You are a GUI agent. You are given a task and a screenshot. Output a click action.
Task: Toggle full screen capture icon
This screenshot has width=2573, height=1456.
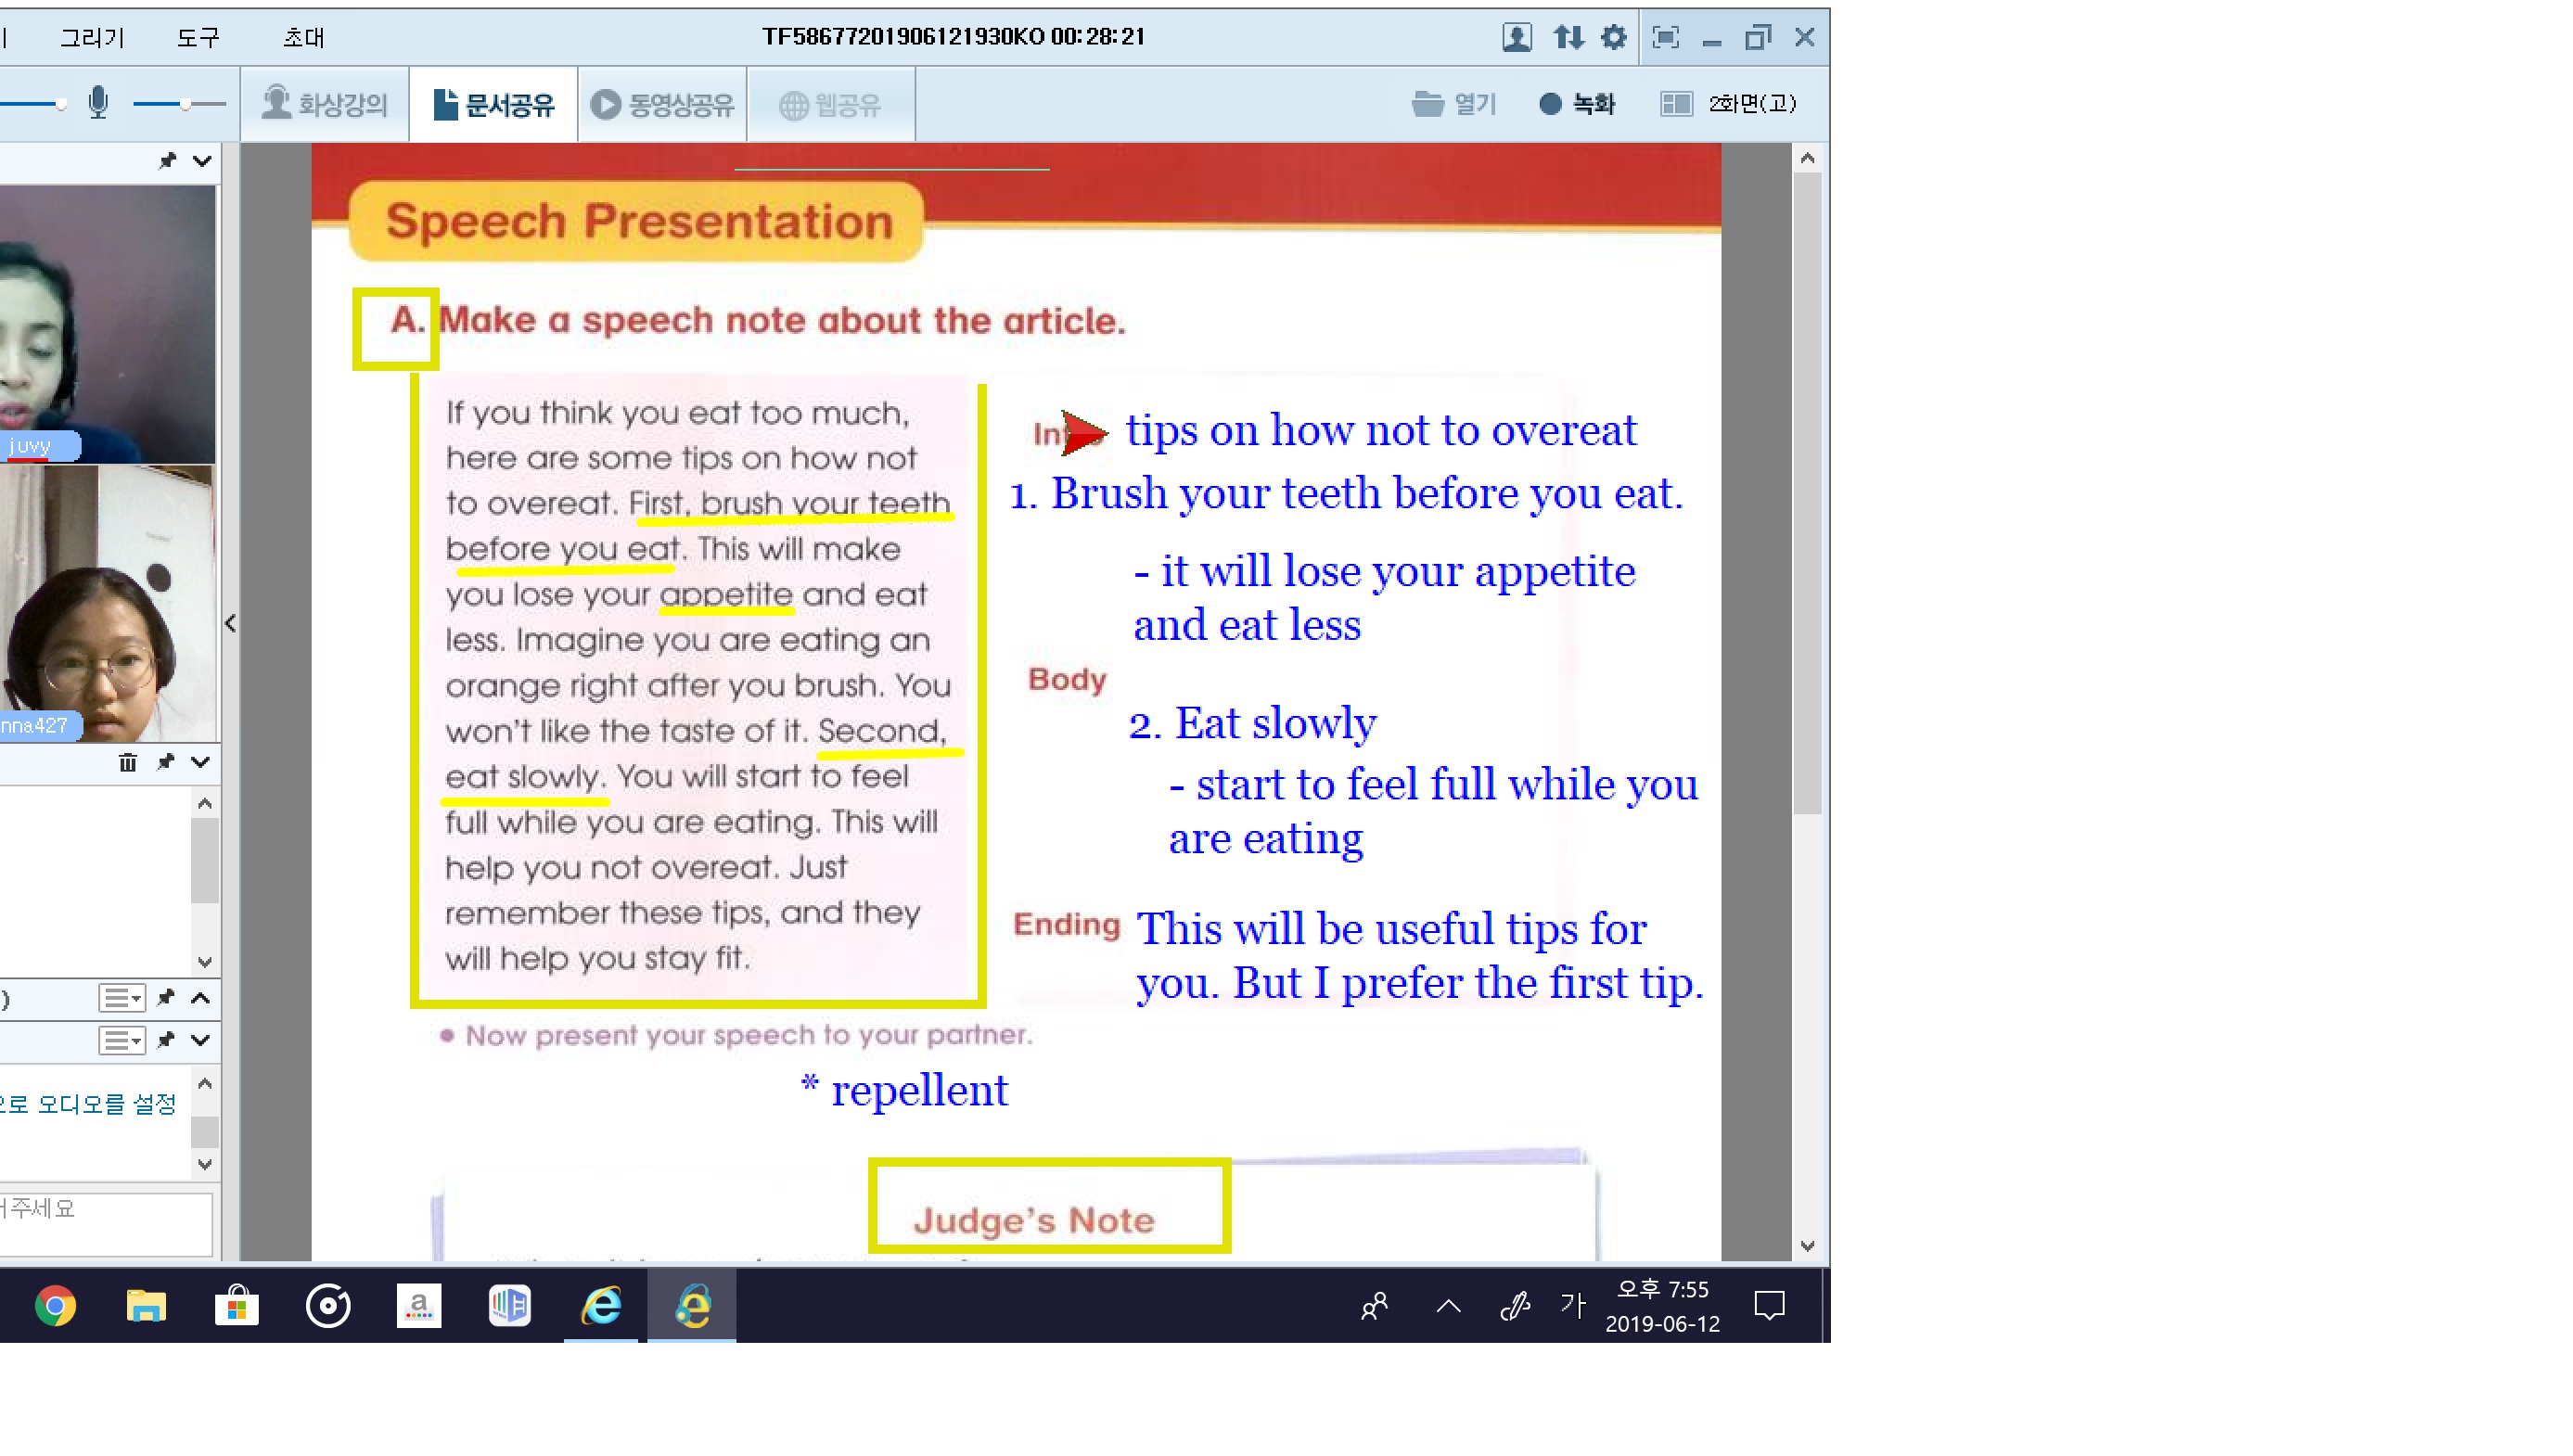point(1665,37)
